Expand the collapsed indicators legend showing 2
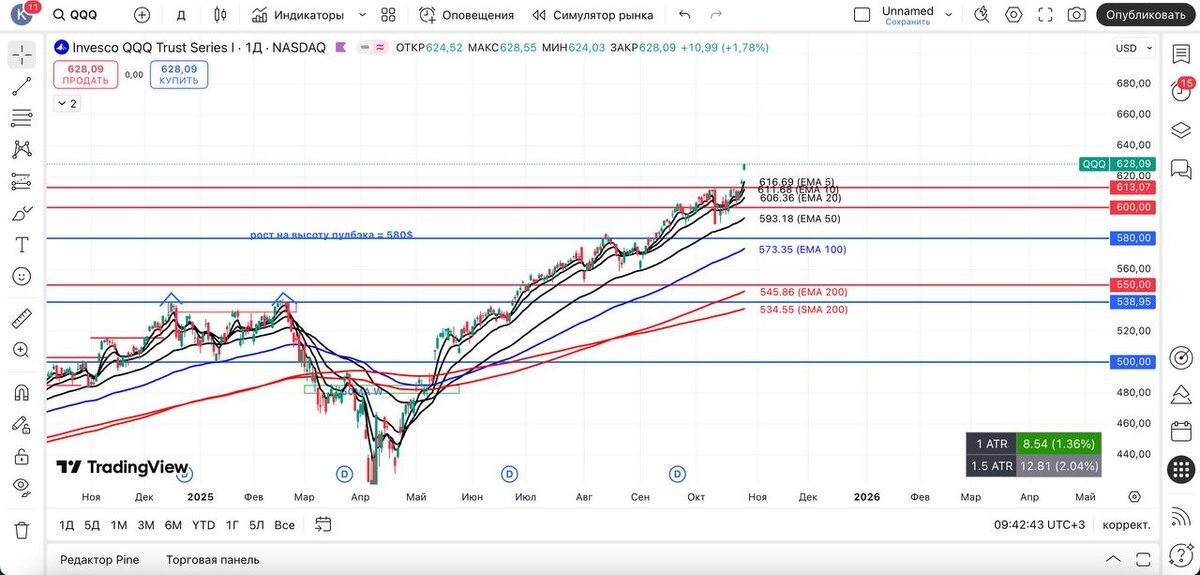This screenshot has width=1200, height=575. point(67,103)
